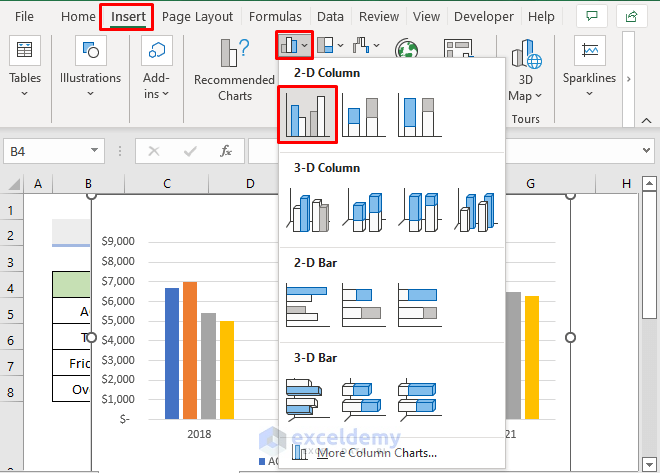Switch to the Home tab
The height and width of the screenshot is (473, 660).
(x=78, y=16)
